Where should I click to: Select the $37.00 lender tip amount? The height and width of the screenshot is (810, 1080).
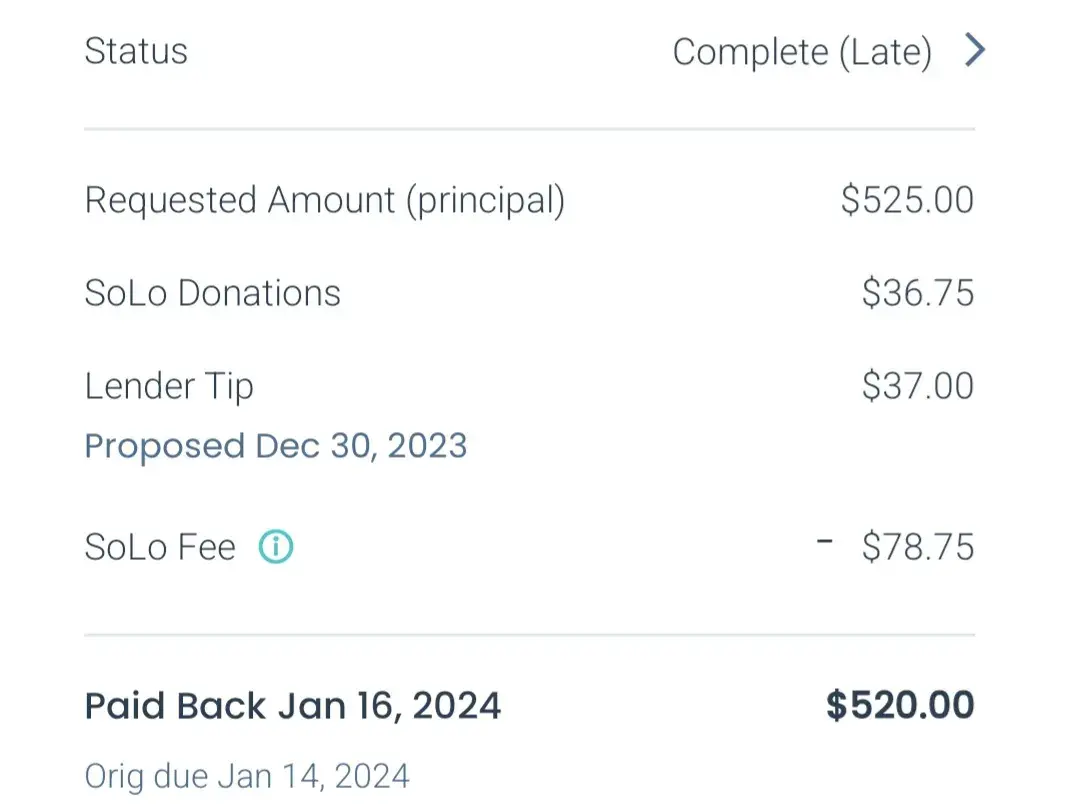pos(918,386)
